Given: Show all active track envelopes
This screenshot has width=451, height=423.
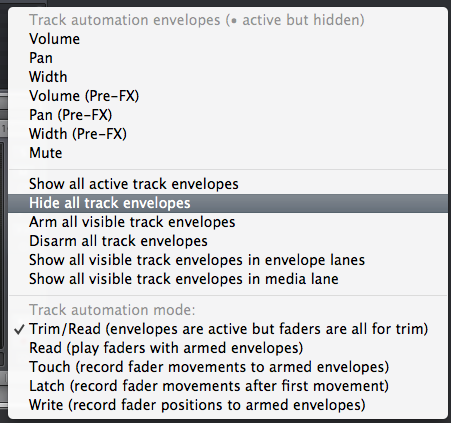Looking at the screenshot, I should coord(228,184).
